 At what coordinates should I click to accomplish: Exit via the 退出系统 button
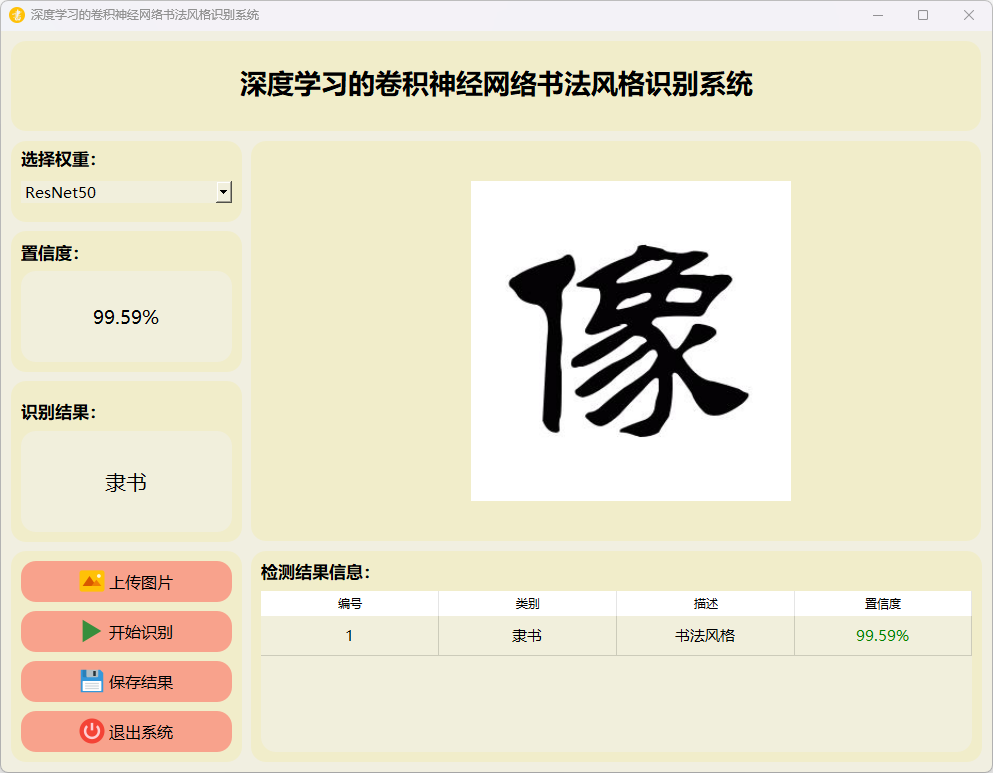[126, 732]
